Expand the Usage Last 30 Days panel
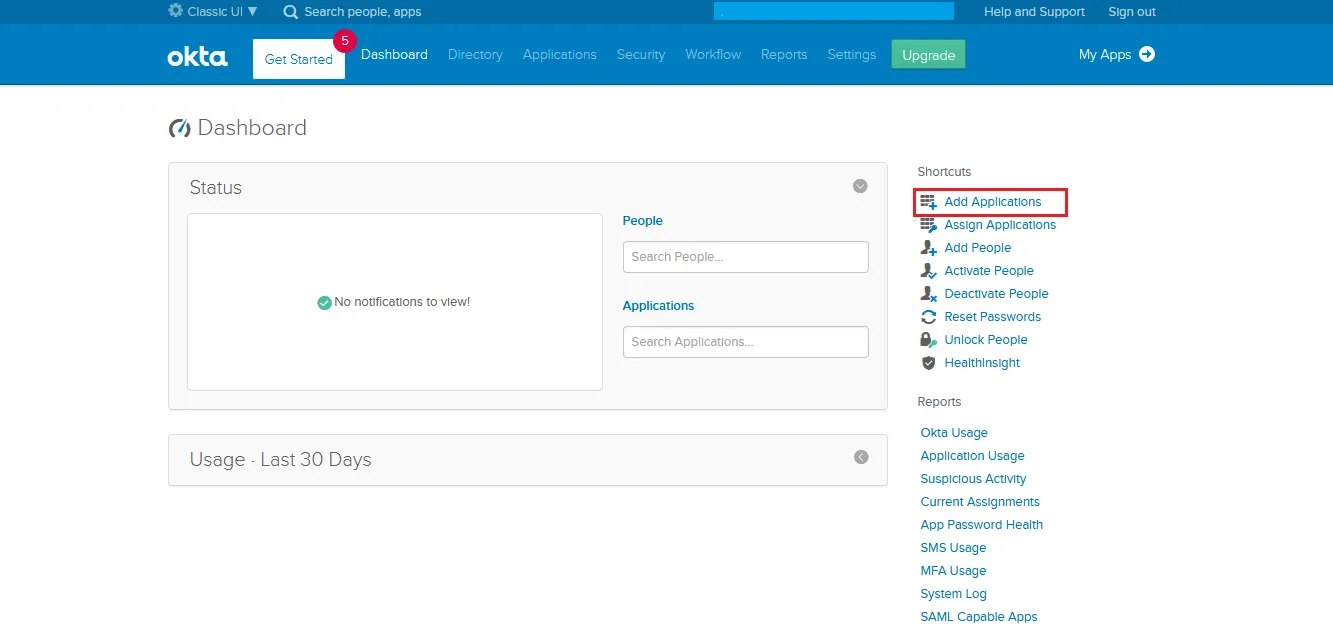The width and height of the screenshot is (1333, 641). tap(861, 457)
